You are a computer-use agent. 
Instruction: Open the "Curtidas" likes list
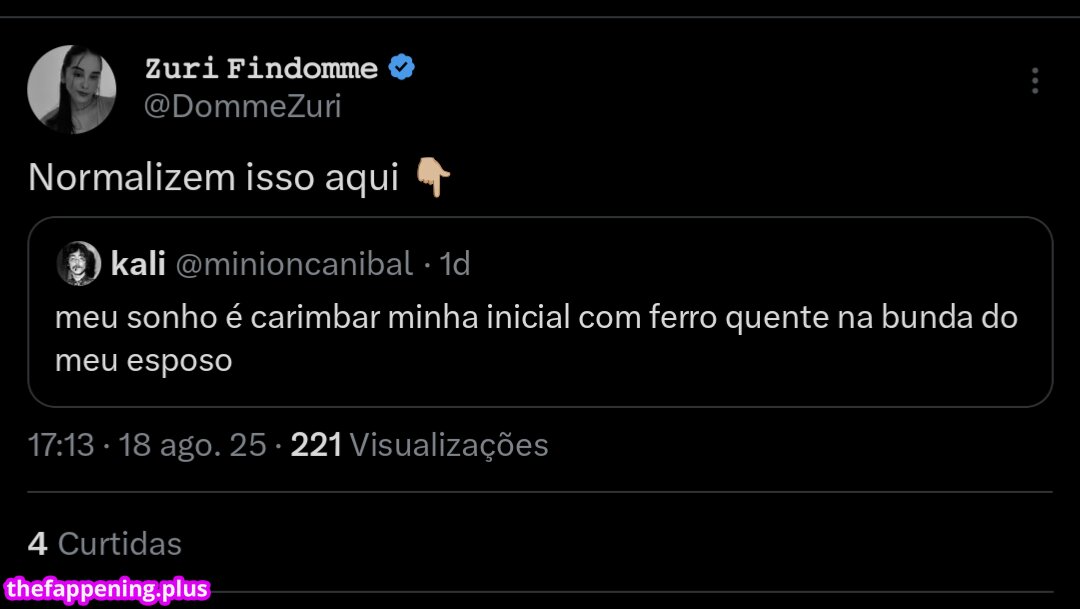coord(120,543)
